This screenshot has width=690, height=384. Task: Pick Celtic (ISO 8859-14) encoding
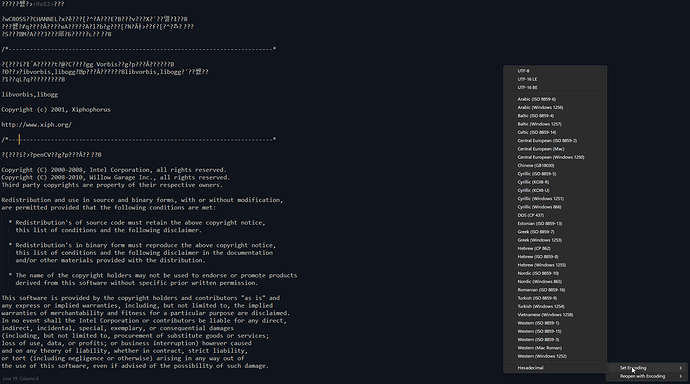point(555,132)
